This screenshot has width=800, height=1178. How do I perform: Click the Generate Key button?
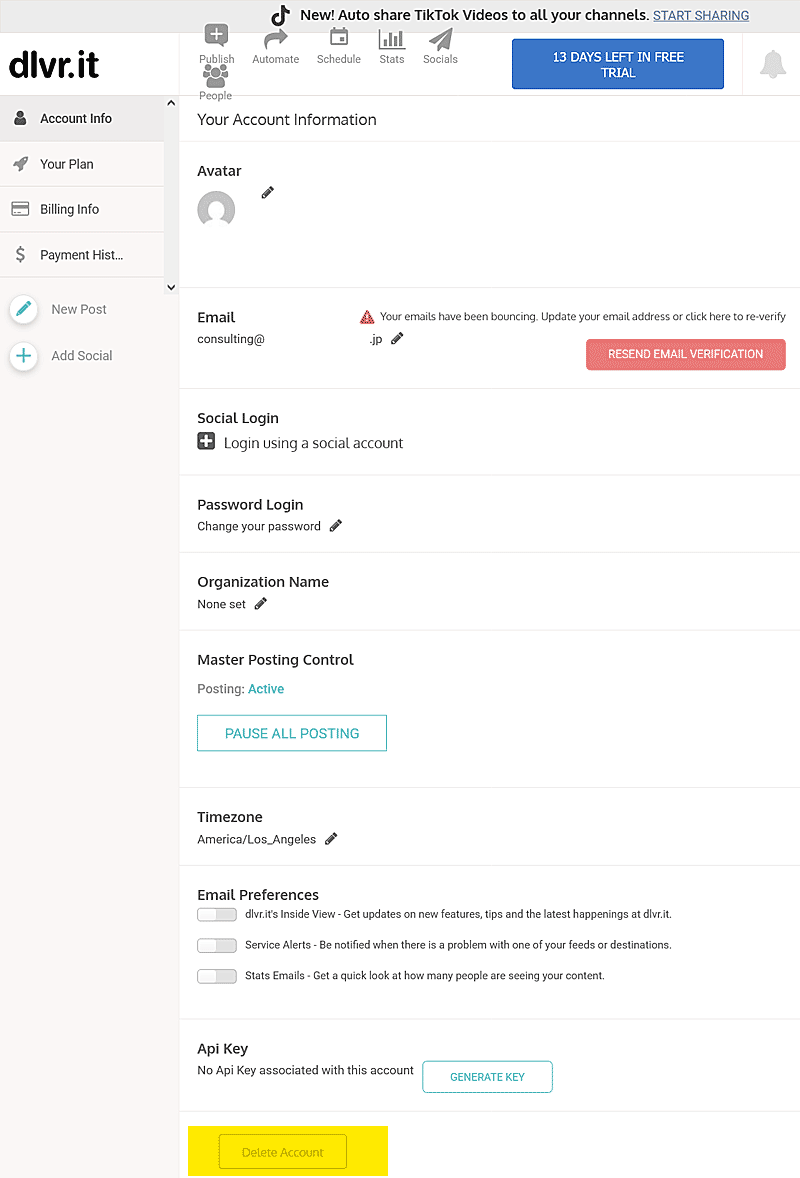[x=487, y=1077]
